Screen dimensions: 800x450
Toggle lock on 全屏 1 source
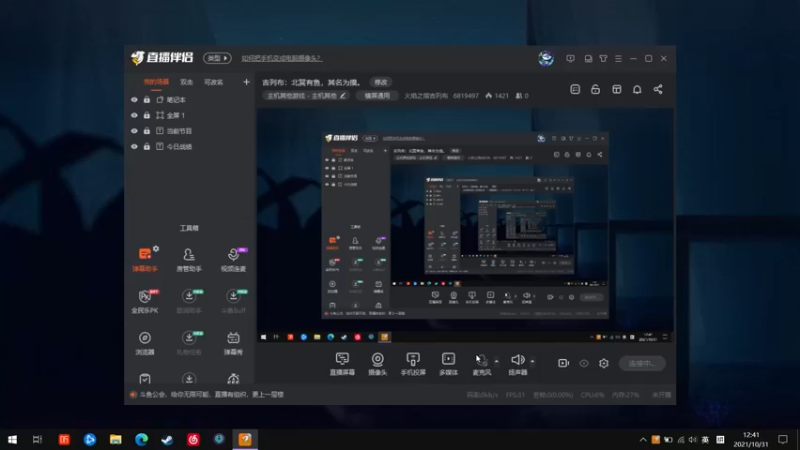(147, 115)
